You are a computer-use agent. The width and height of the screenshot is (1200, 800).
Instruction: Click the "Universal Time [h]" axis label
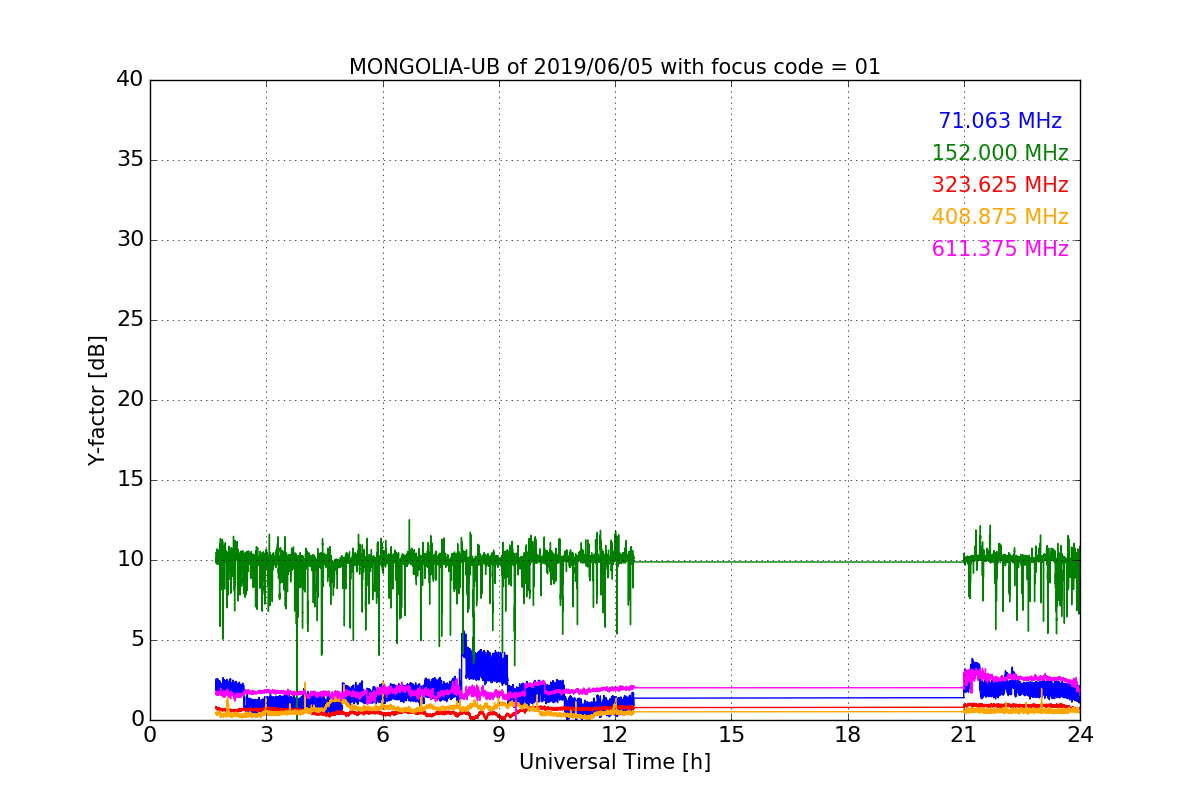(x=615, y=762)
